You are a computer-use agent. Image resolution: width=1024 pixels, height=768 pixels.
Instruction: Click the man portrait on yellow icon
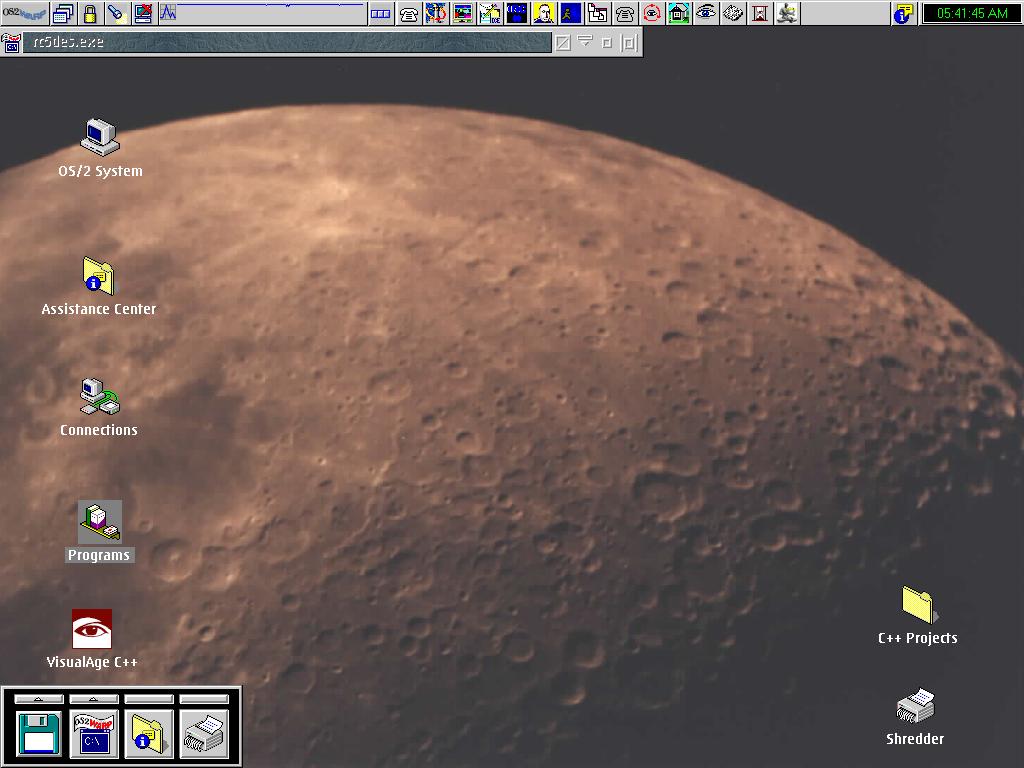(x=543, y=13)
